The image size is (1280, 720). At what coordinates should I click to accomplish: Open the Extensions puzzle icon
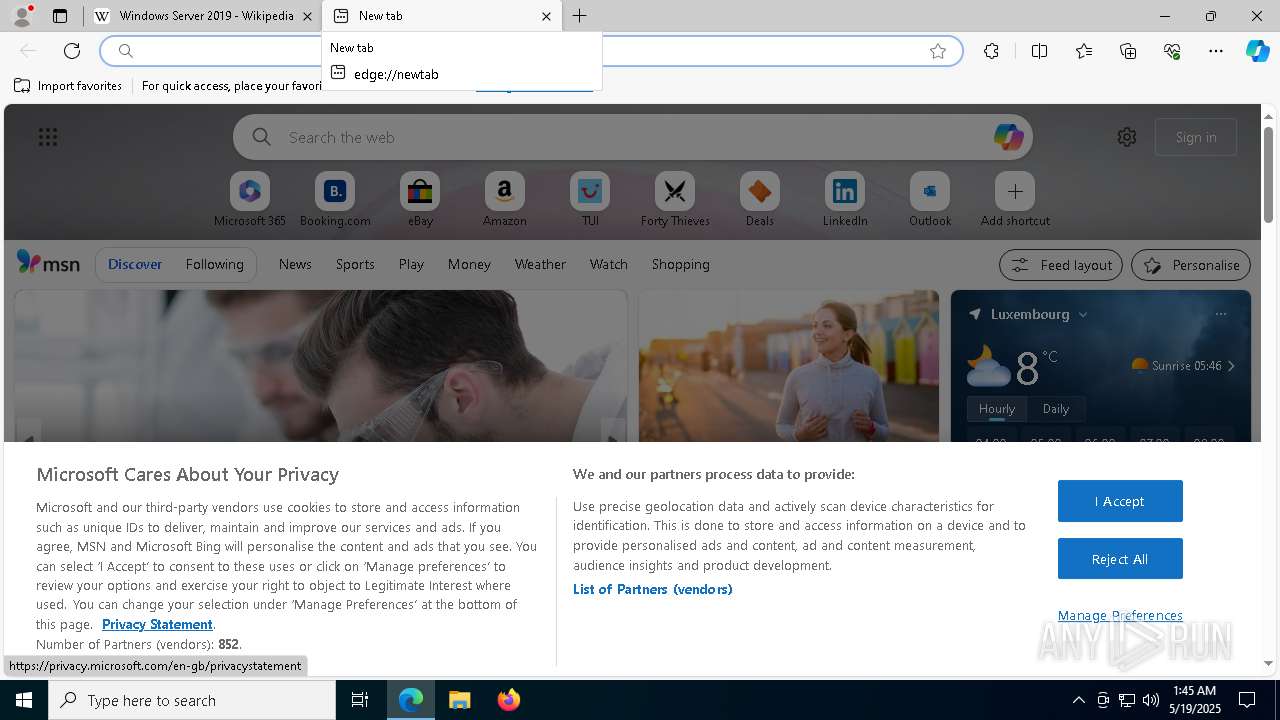click(x=991, y=51)
